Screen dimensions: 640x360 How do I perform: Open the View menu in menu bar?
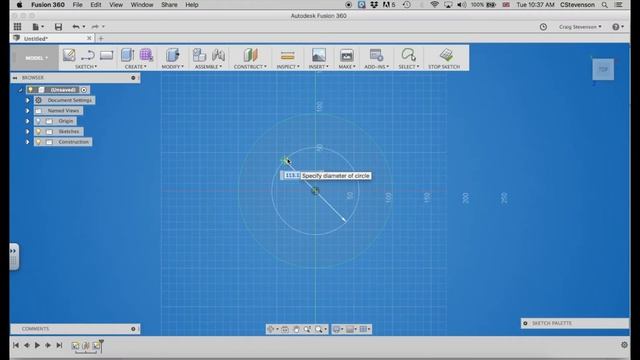pos(116,5)
